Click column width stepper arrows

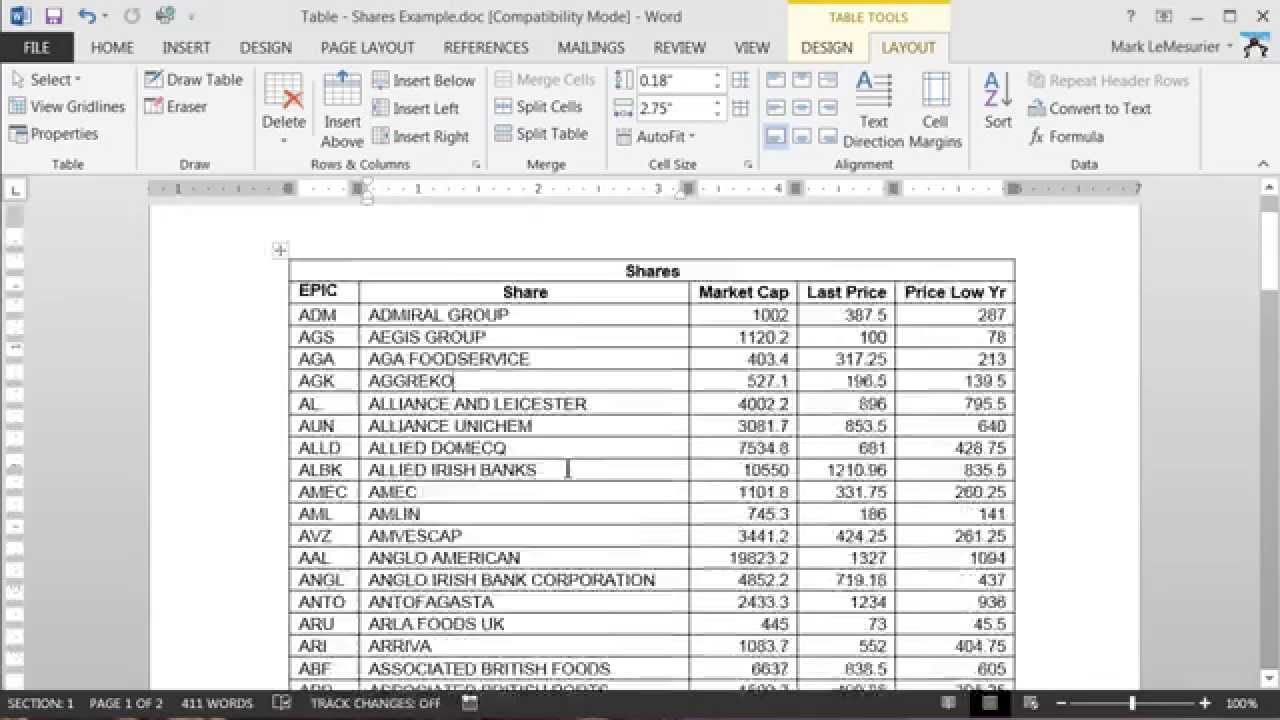pos(717,108)
